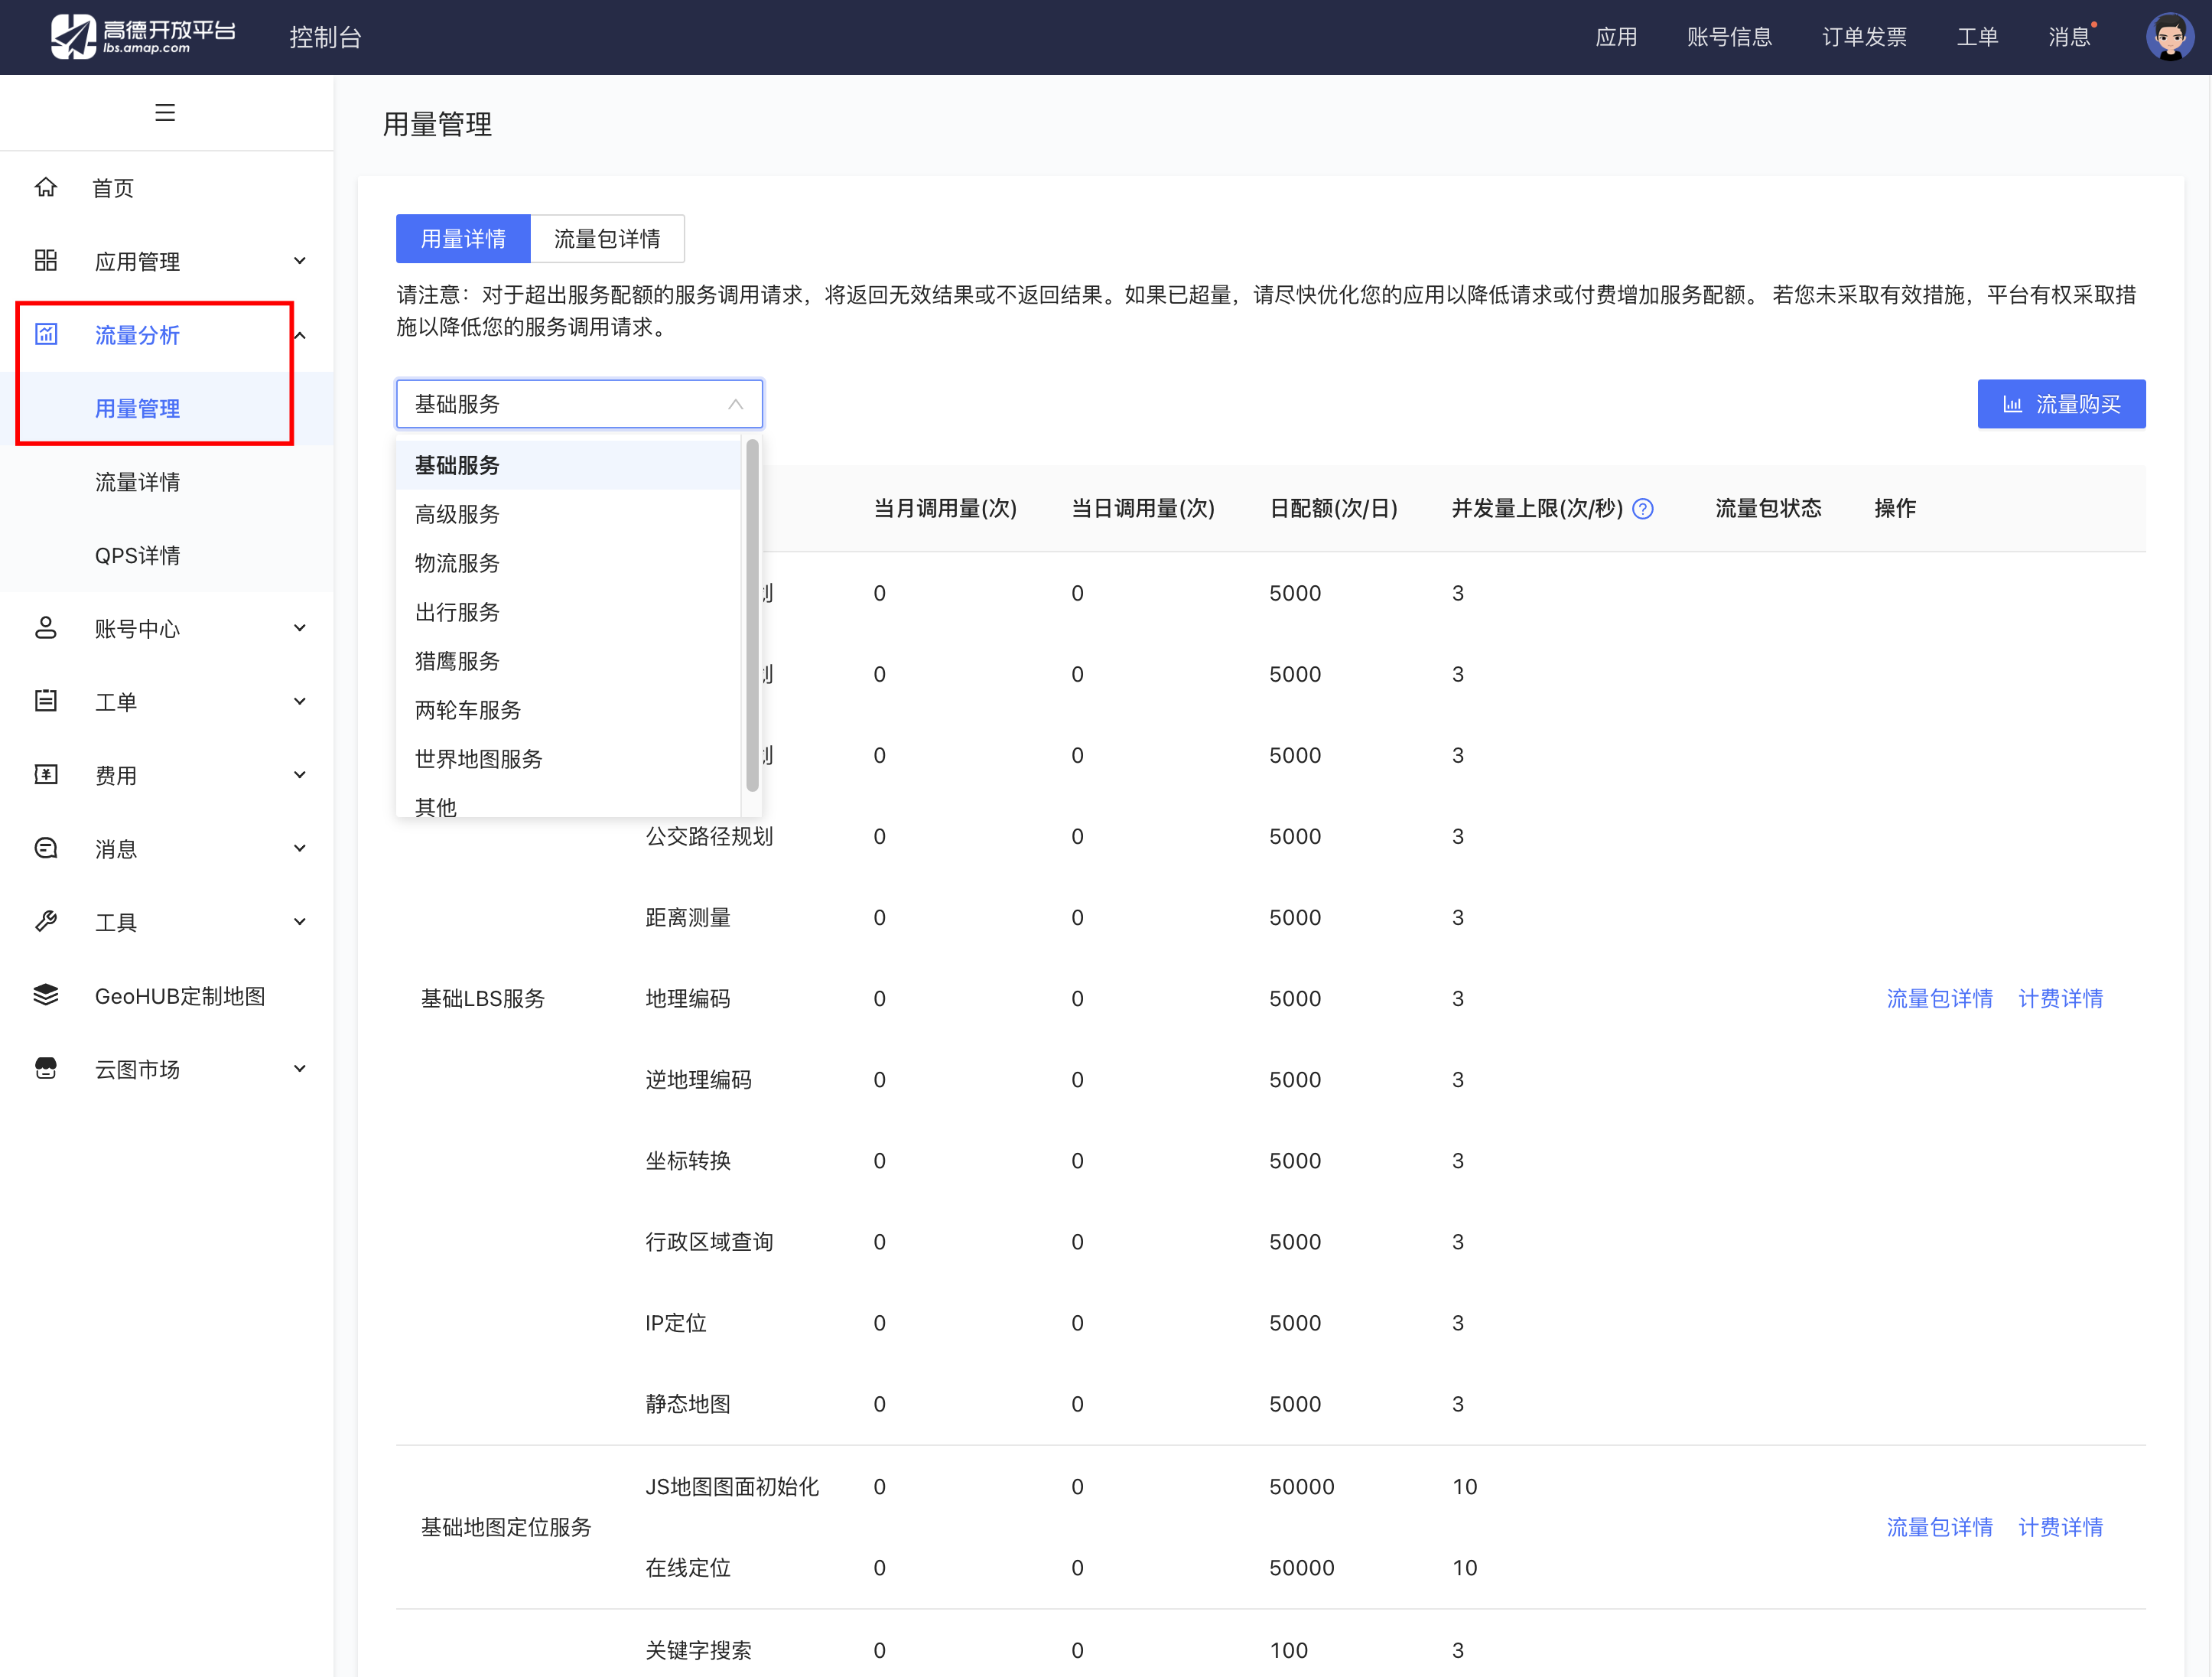Click the 应用管理 grid icon

(x=46, y=261)
